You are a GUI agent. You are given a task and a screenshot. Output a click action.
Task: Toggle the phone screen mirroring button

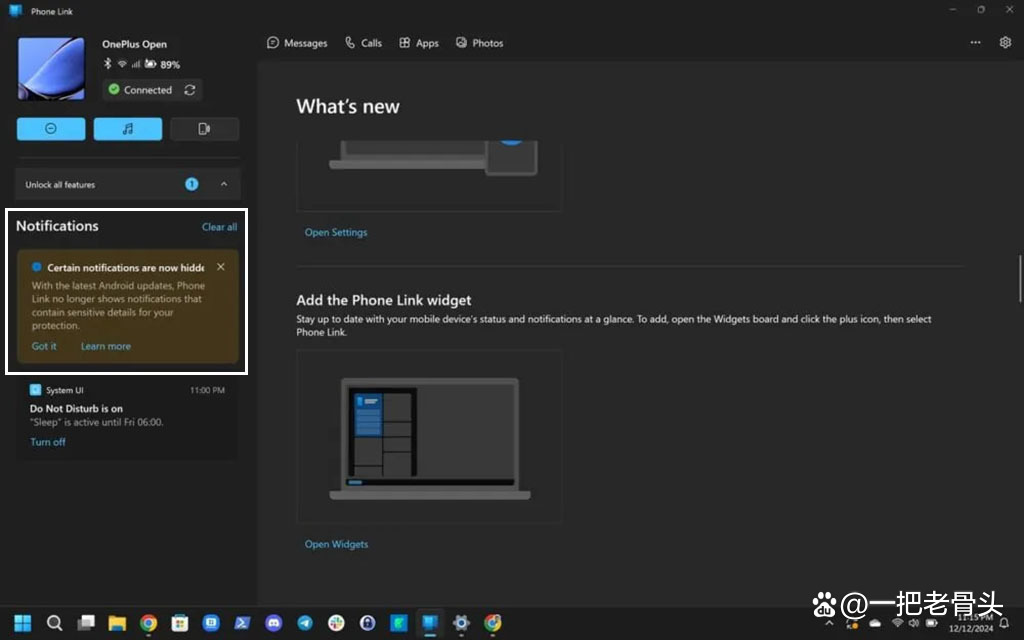[x=204, y=129]
